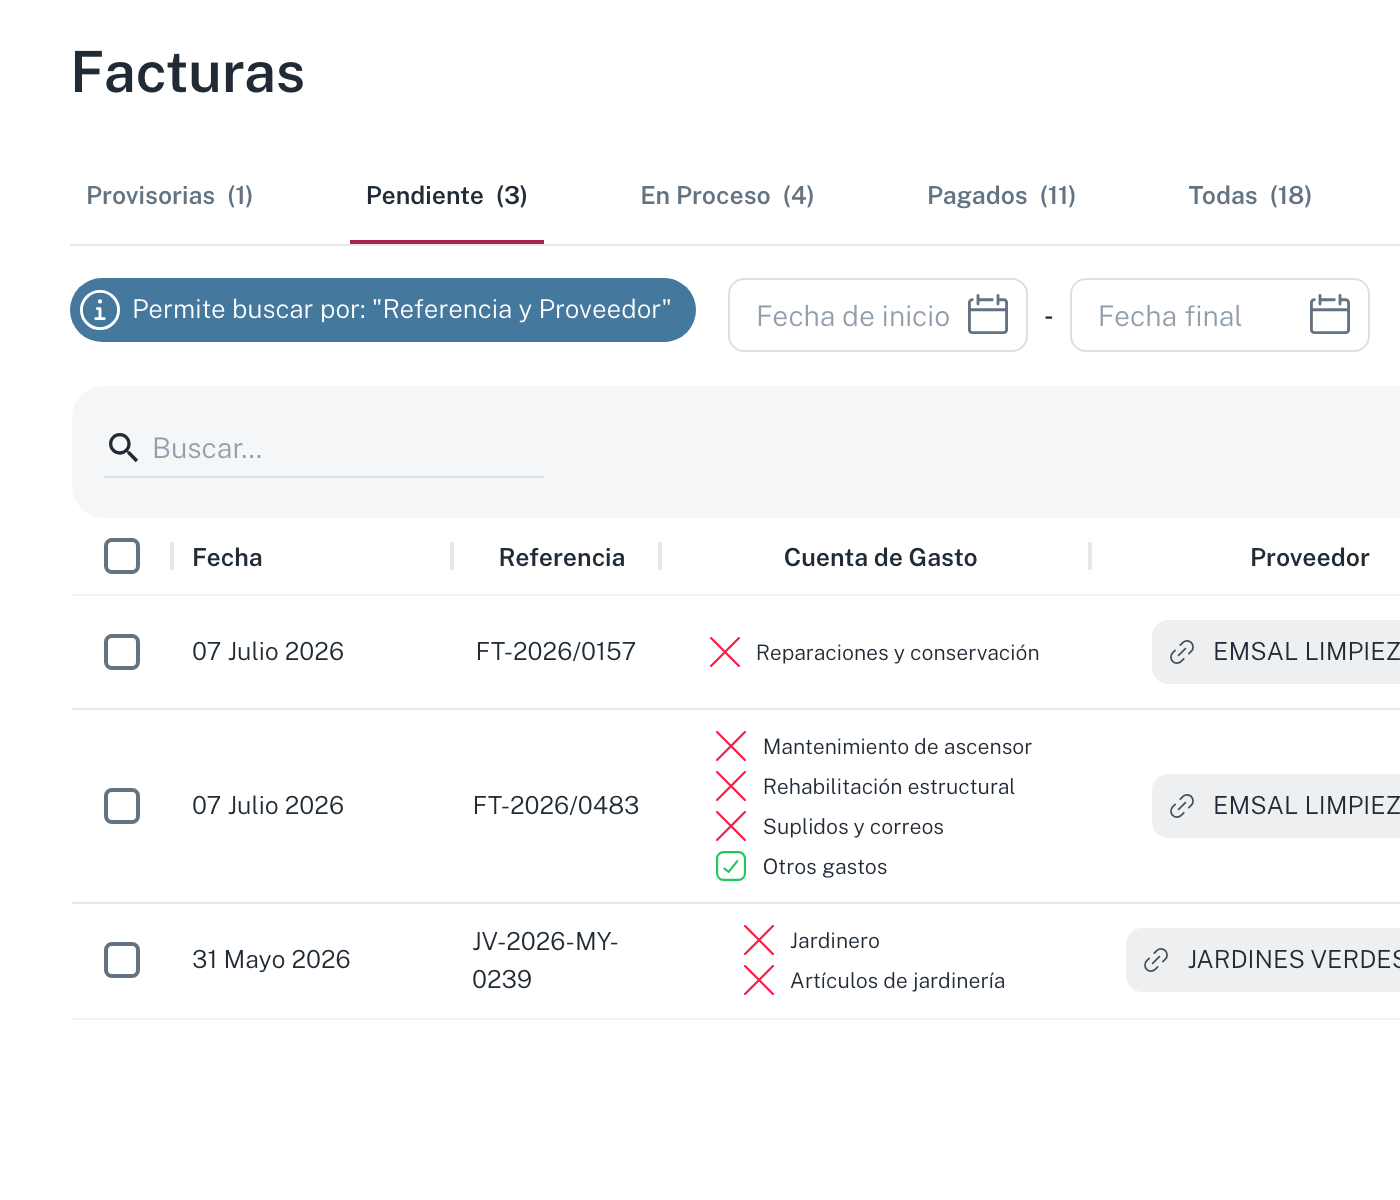
Task: Check the box for invoice FT-2026/0157
Action: click(122, 652)
